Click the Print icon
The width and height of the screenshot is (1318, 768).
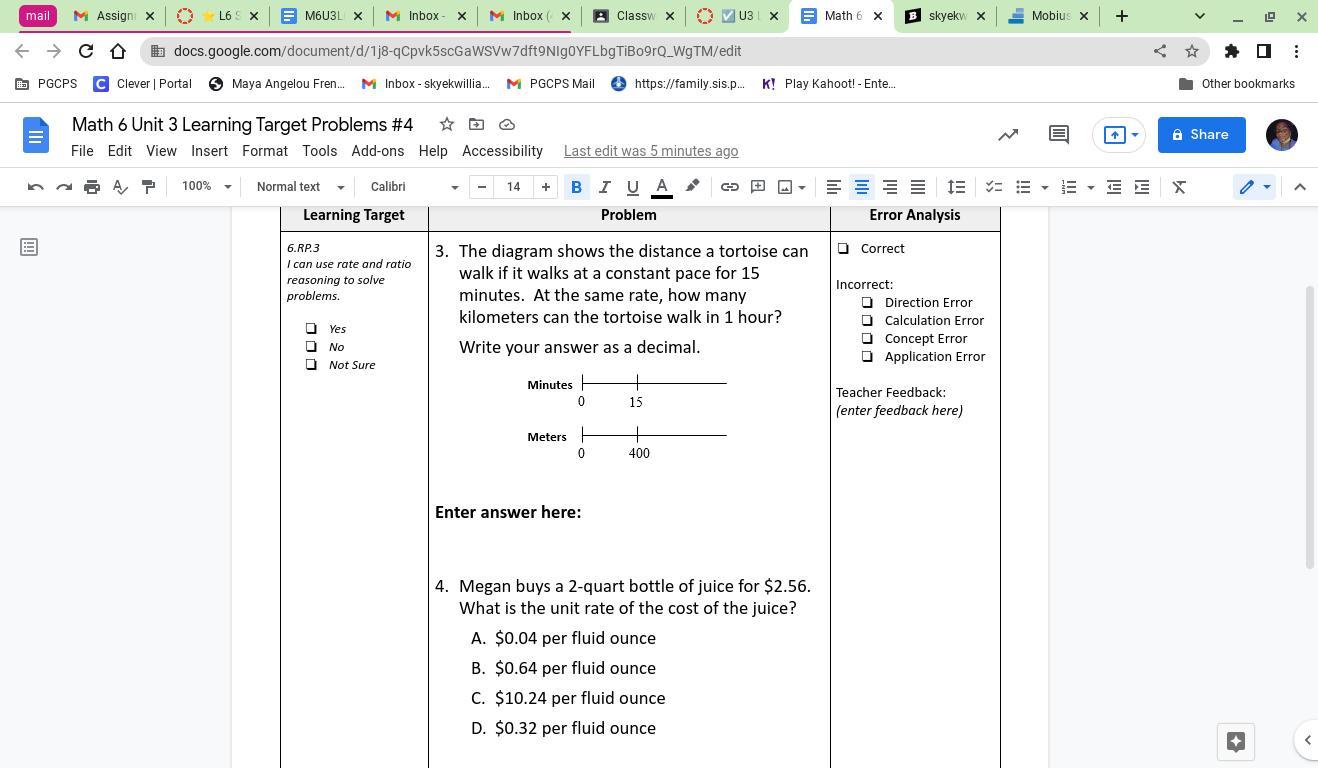92,187
